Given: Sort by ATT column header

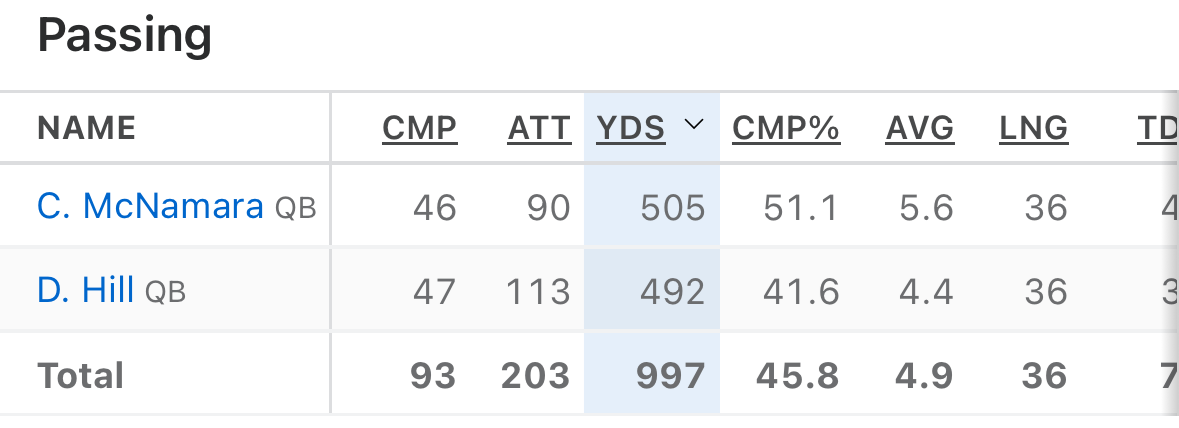Looking at the screenshot, I should (x=539, y=128).
